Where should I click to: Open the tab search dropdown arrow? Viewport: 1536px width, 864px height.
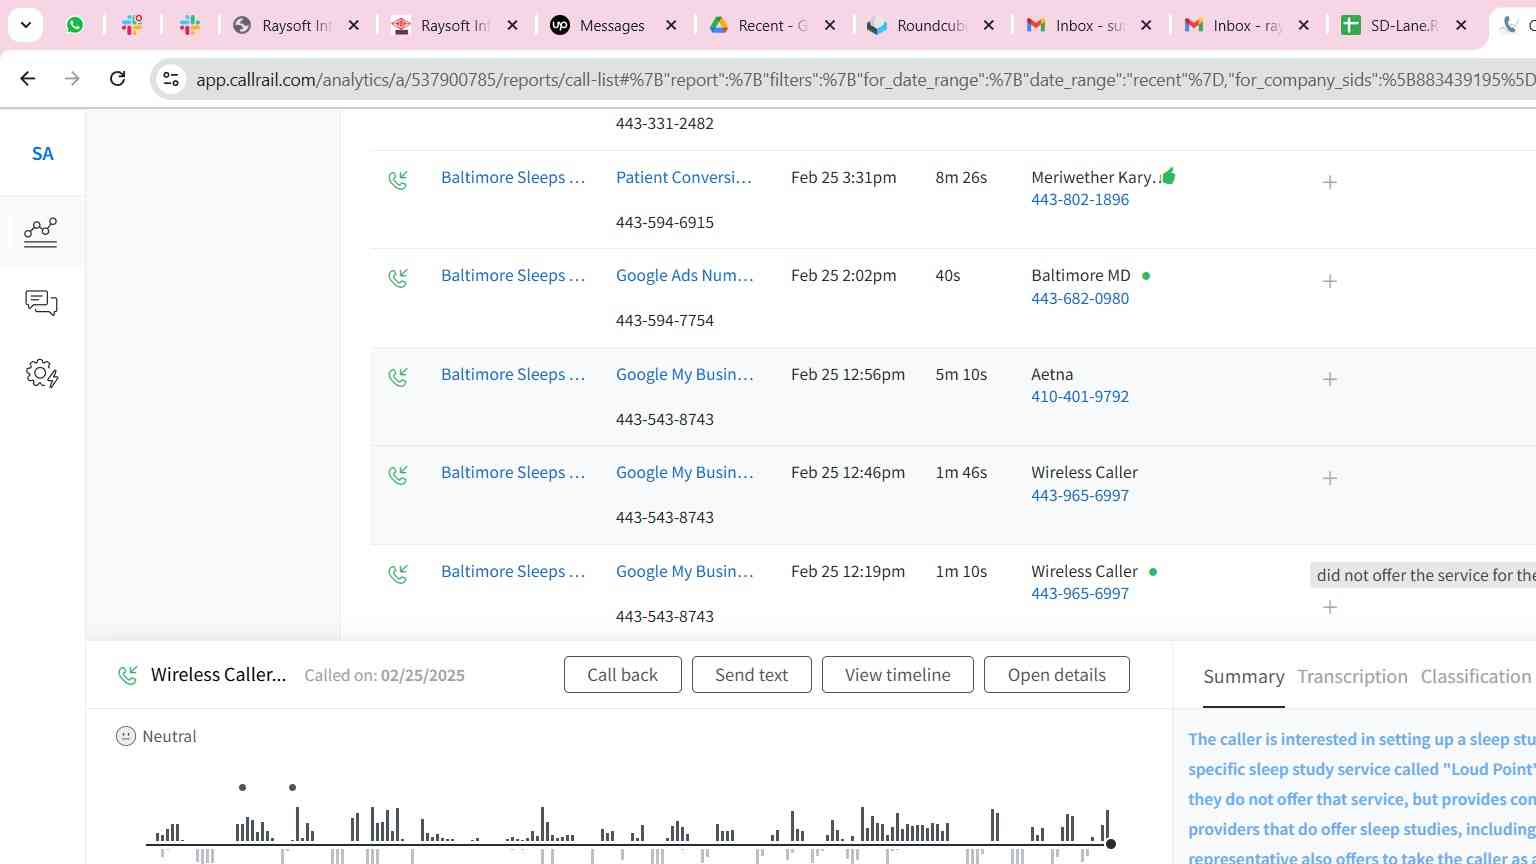(25, 25)
